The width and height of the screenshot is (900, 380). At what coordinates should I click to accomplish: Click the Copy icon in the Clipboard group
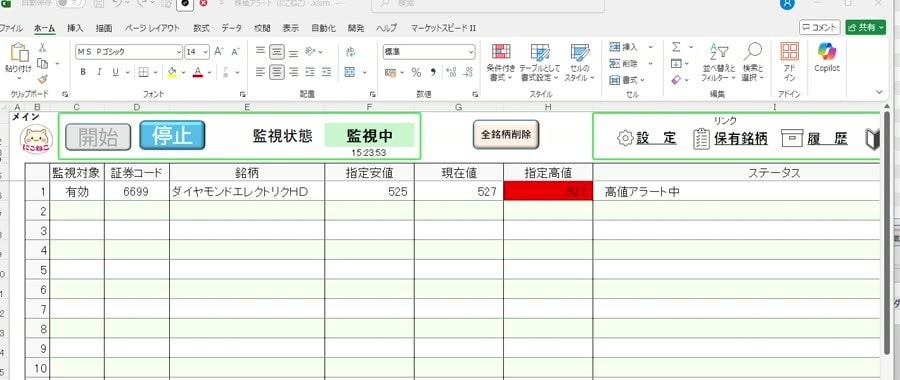pos(42,63)
